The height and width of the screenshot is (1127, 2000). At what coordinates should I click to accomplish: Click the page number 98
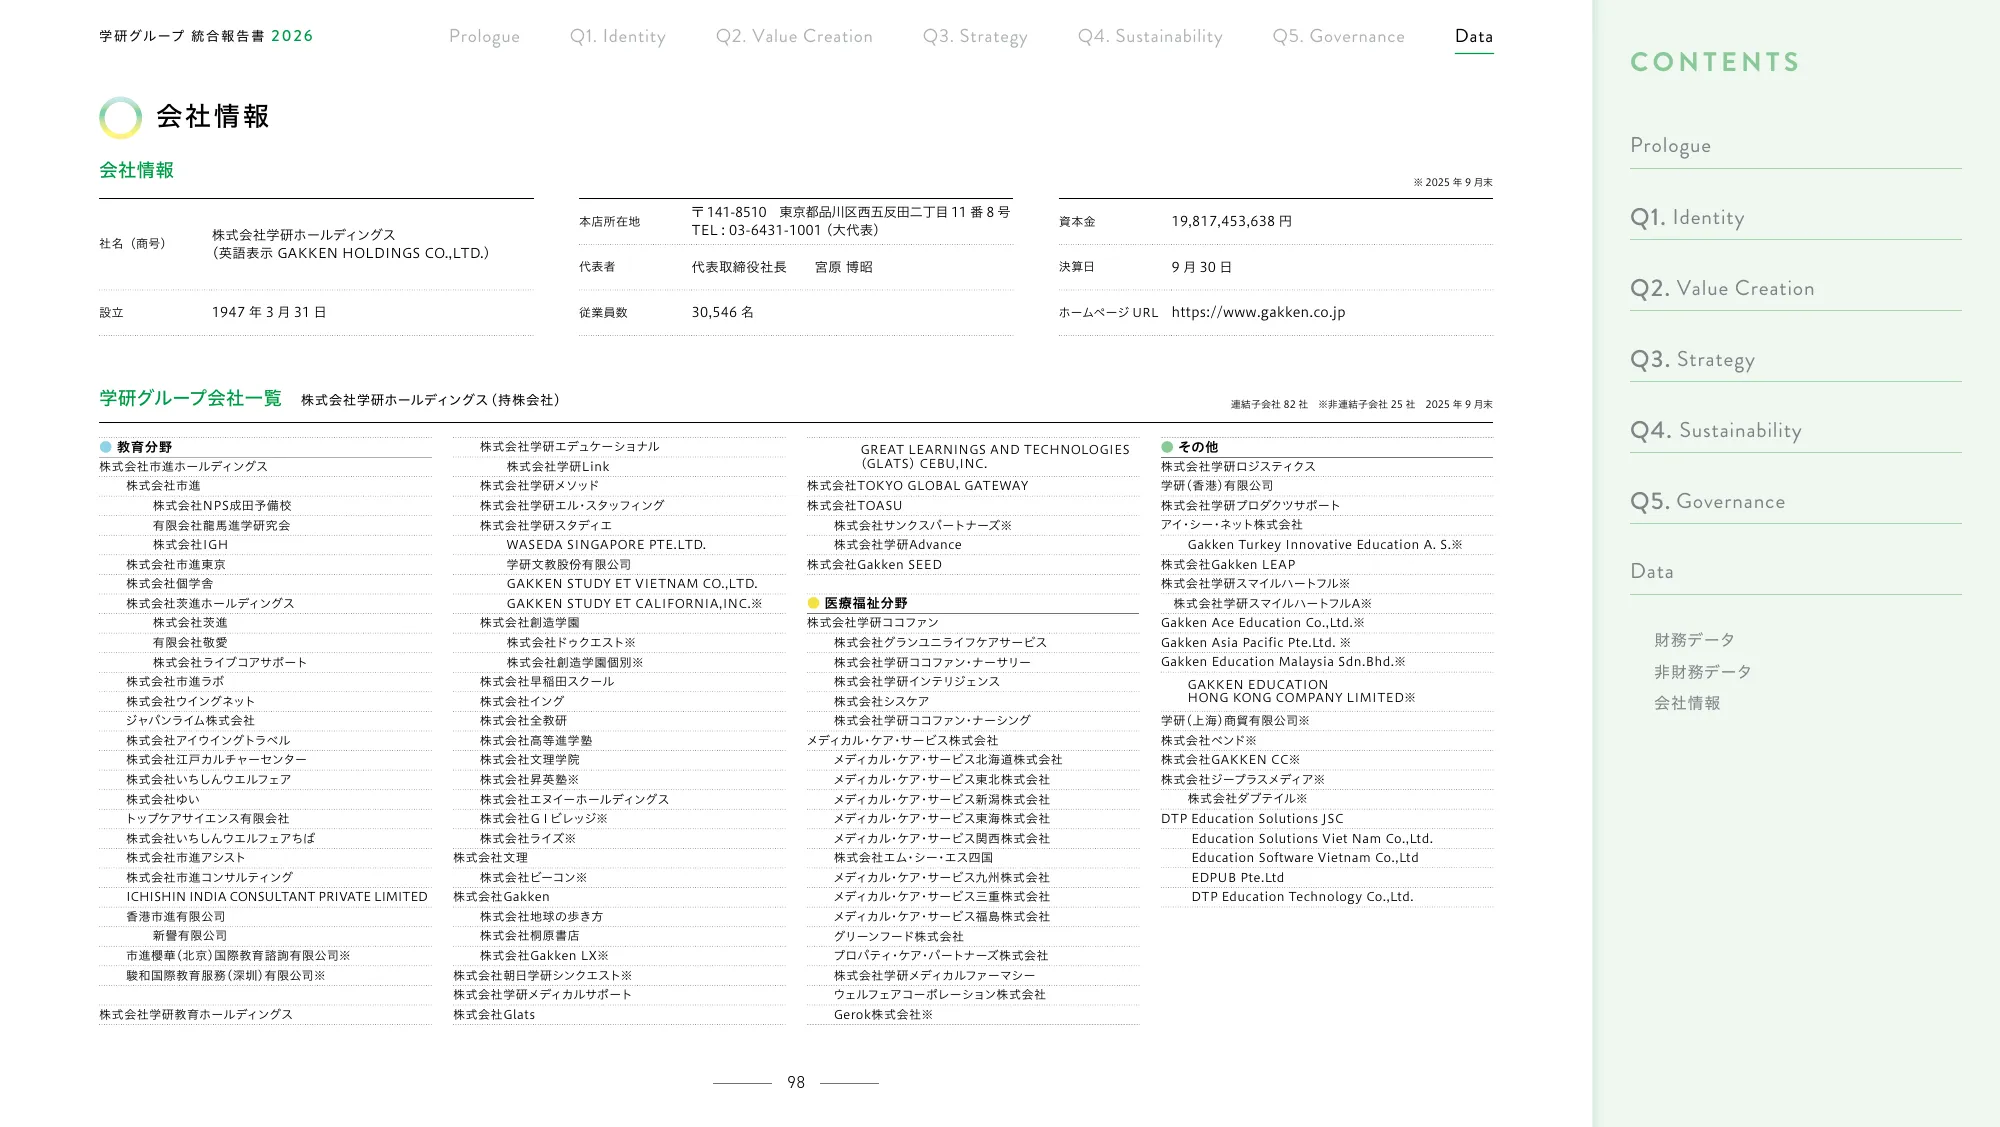click(796, 1082)
